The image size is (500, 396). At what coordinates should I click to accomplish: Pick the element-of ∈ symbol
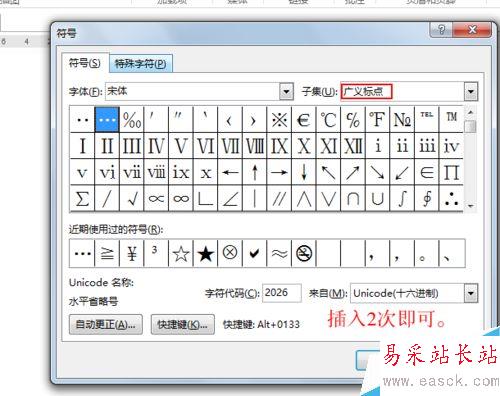(427, 172)
